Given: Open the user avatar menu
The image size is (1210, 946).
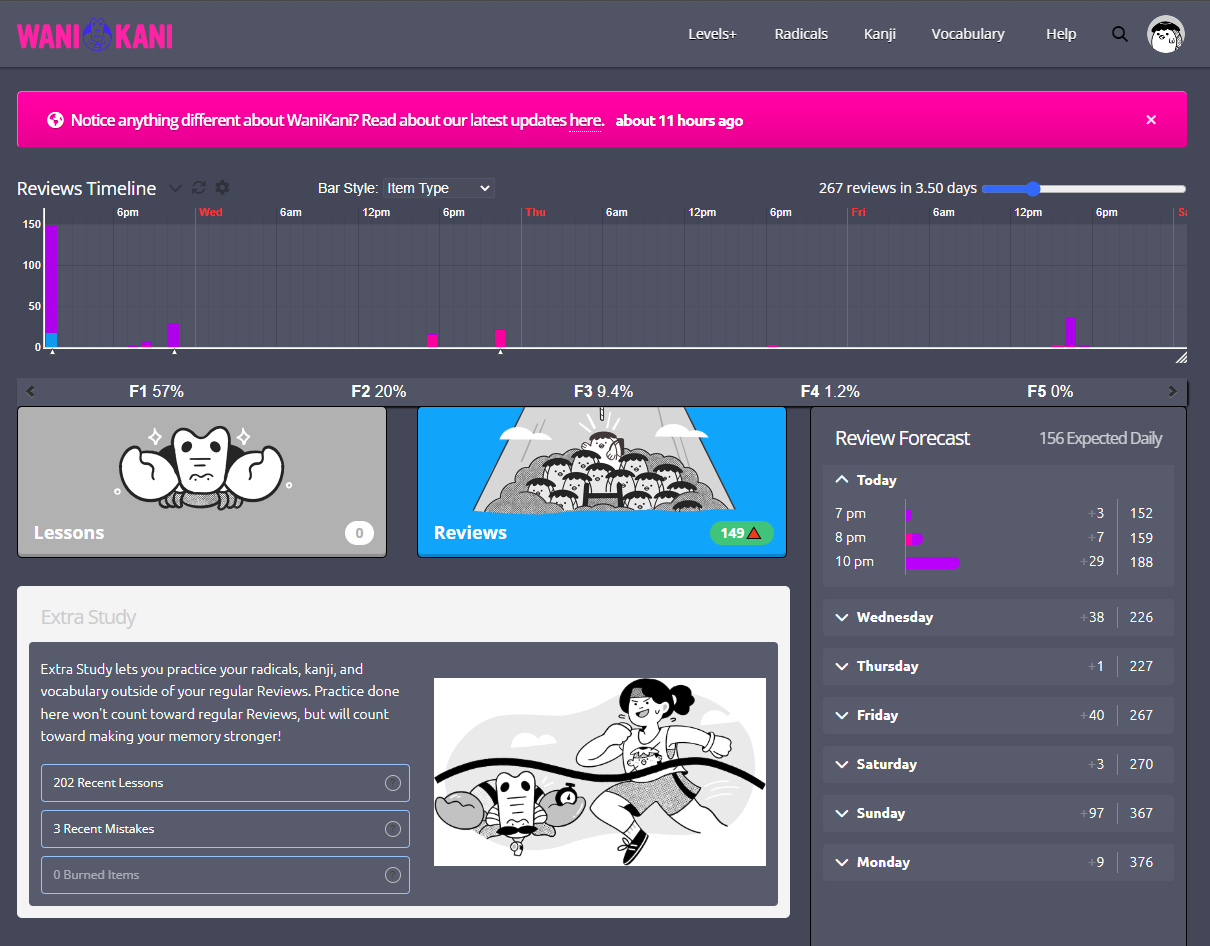Looking at the screenshot, I should tap(1166, 34).
